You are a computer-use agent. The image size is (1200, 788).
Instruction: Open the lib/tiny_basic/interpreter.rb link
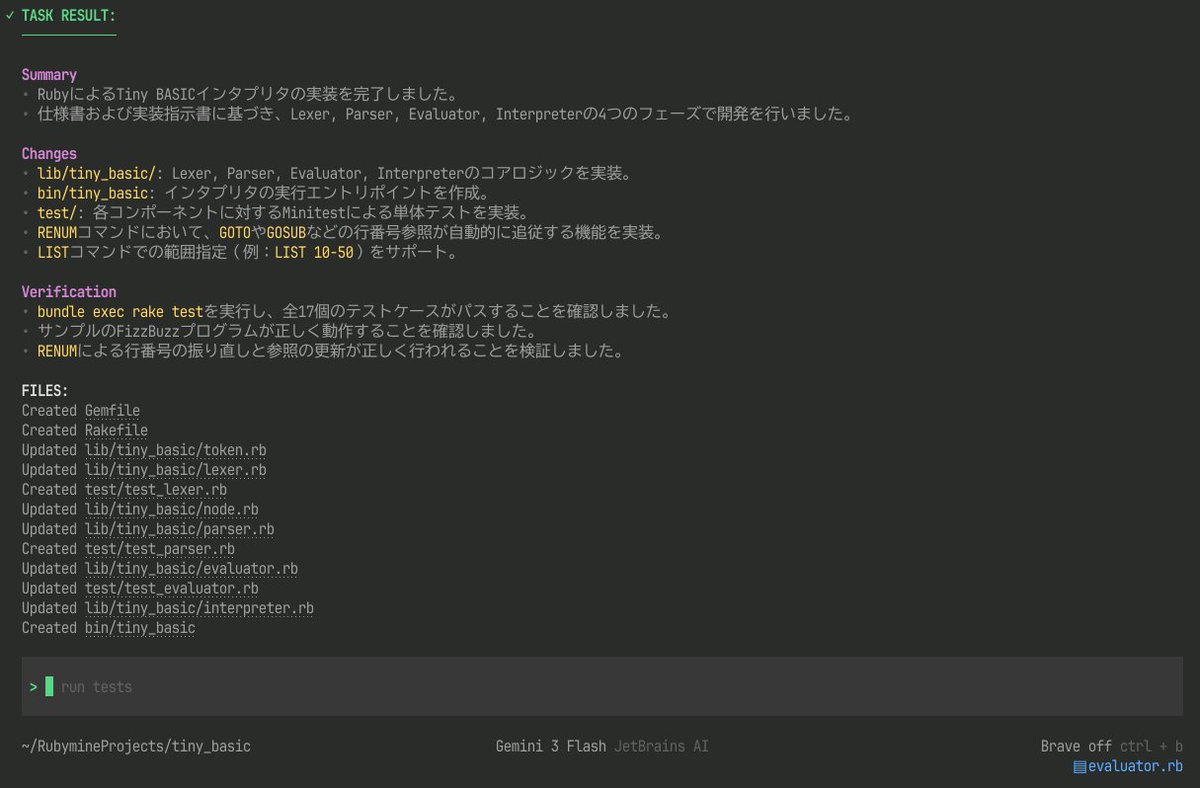pos(199,609)
